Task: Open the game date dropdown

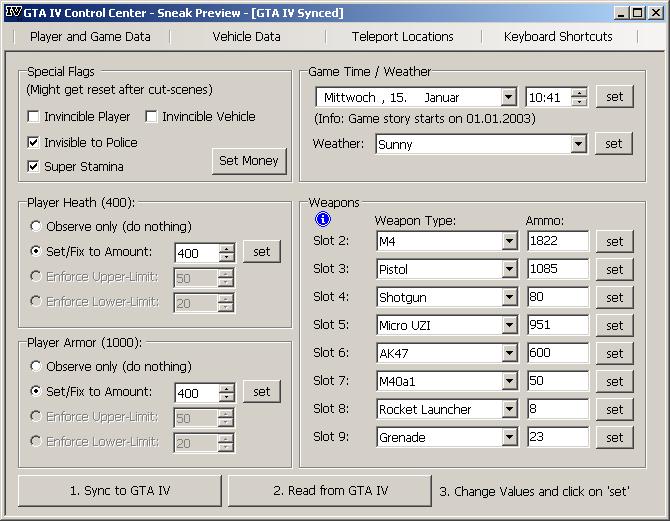Action: pyautogui.click(x=508, y=97)
